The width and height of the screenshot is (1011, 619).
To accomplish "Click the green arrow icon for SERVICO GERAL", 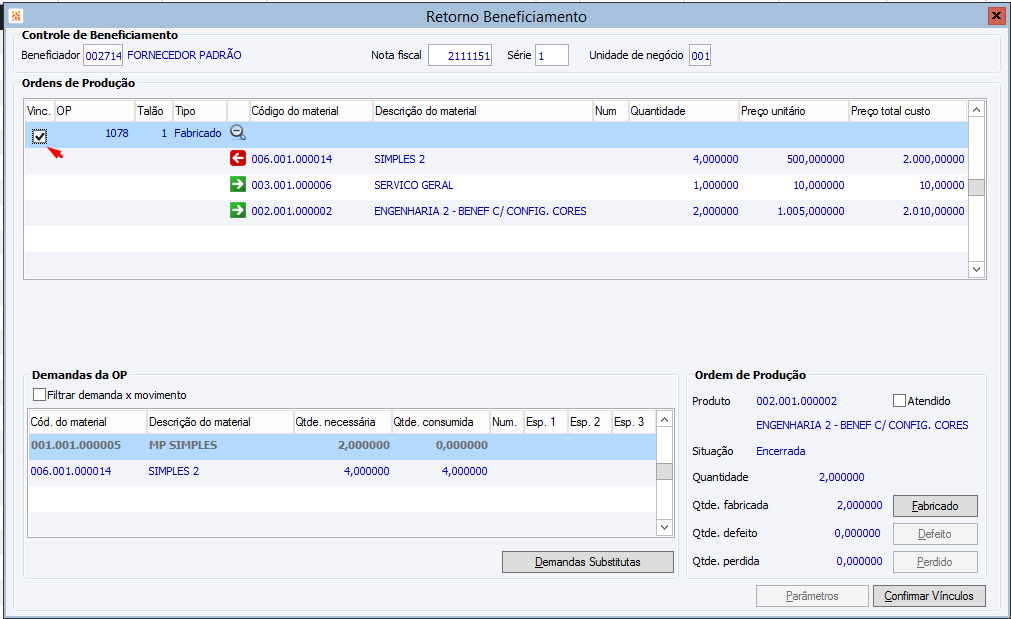I will click(238, 185).
